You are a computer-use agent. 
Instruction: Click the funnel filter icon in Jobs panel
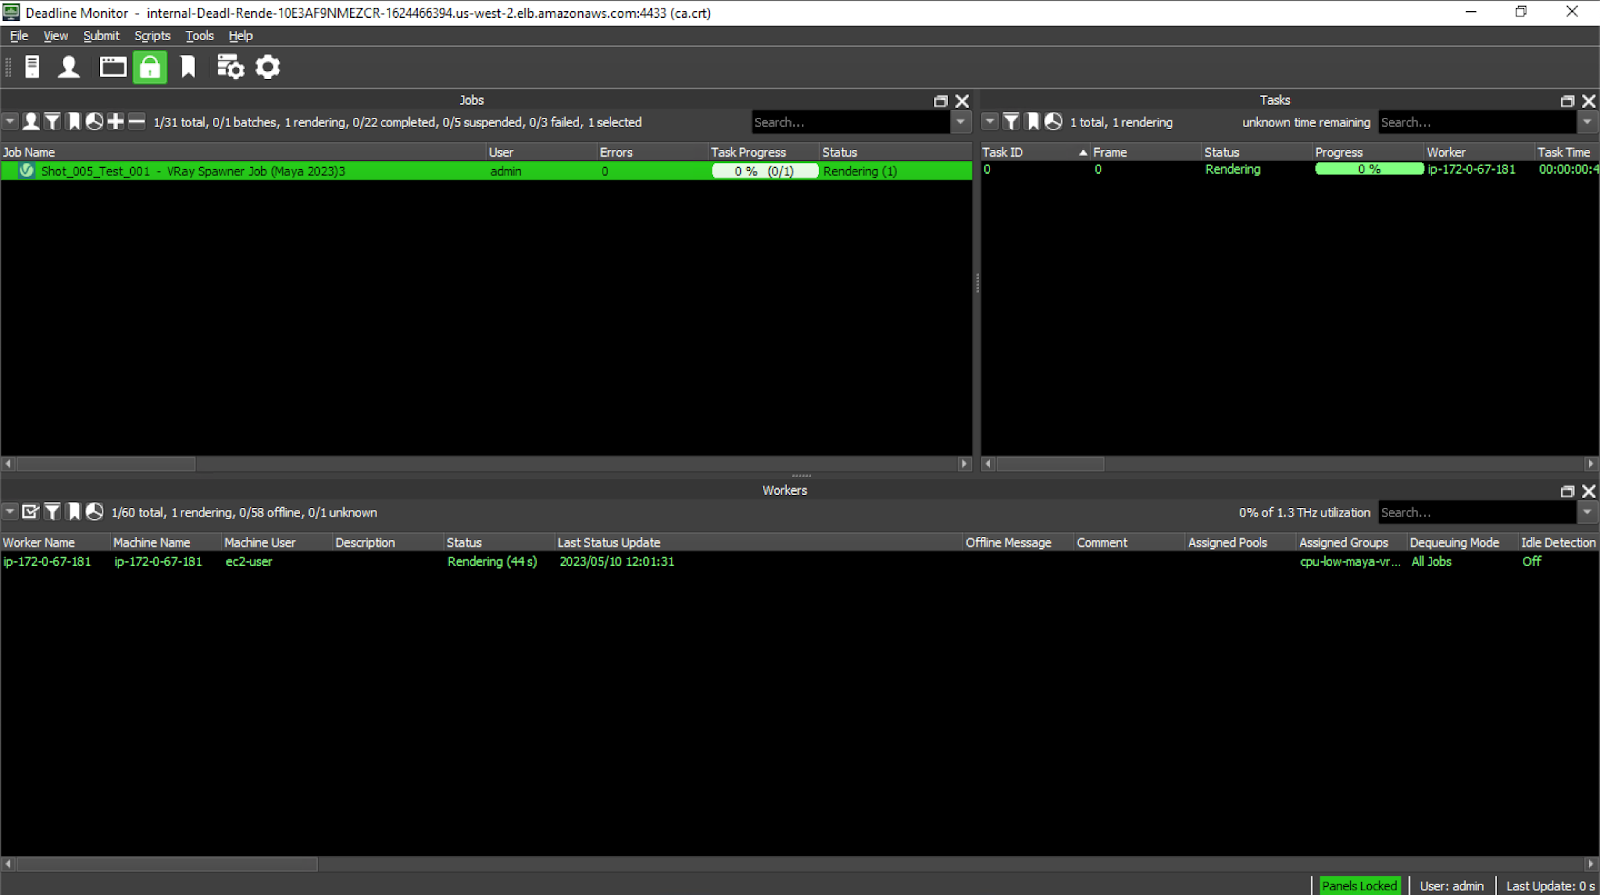tap(52, 122)
